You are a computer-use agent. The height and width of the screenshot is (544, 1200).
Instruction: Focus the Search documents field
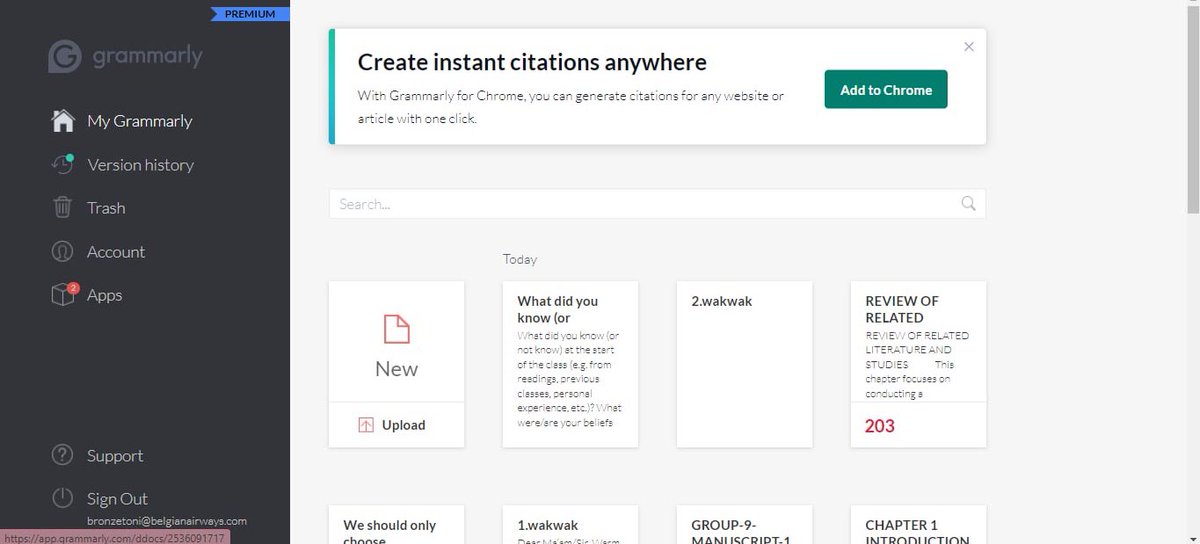(x=657, y=204)
